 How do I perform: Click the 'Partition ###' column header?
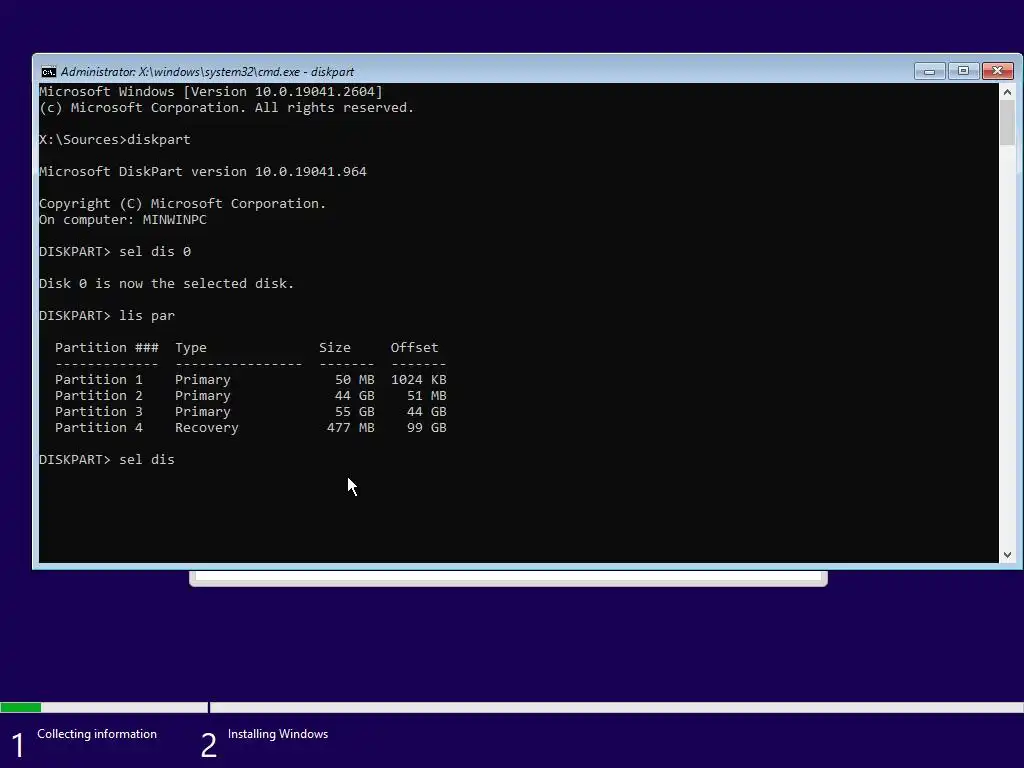[x=106, y=347]
